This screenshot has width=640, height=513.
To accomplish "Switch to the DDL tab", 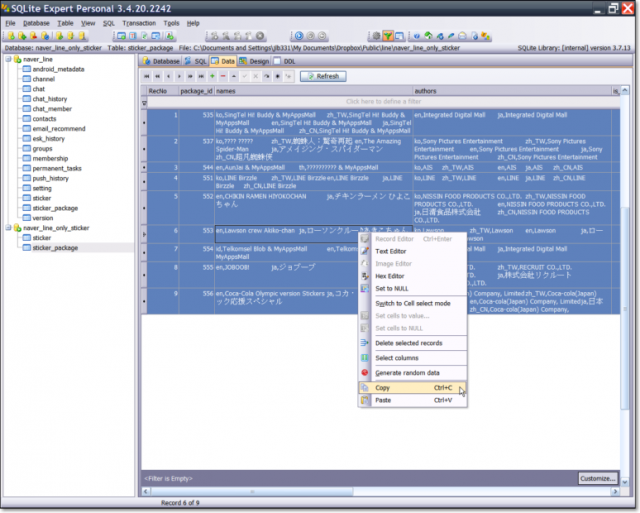I will click(284, 61).
